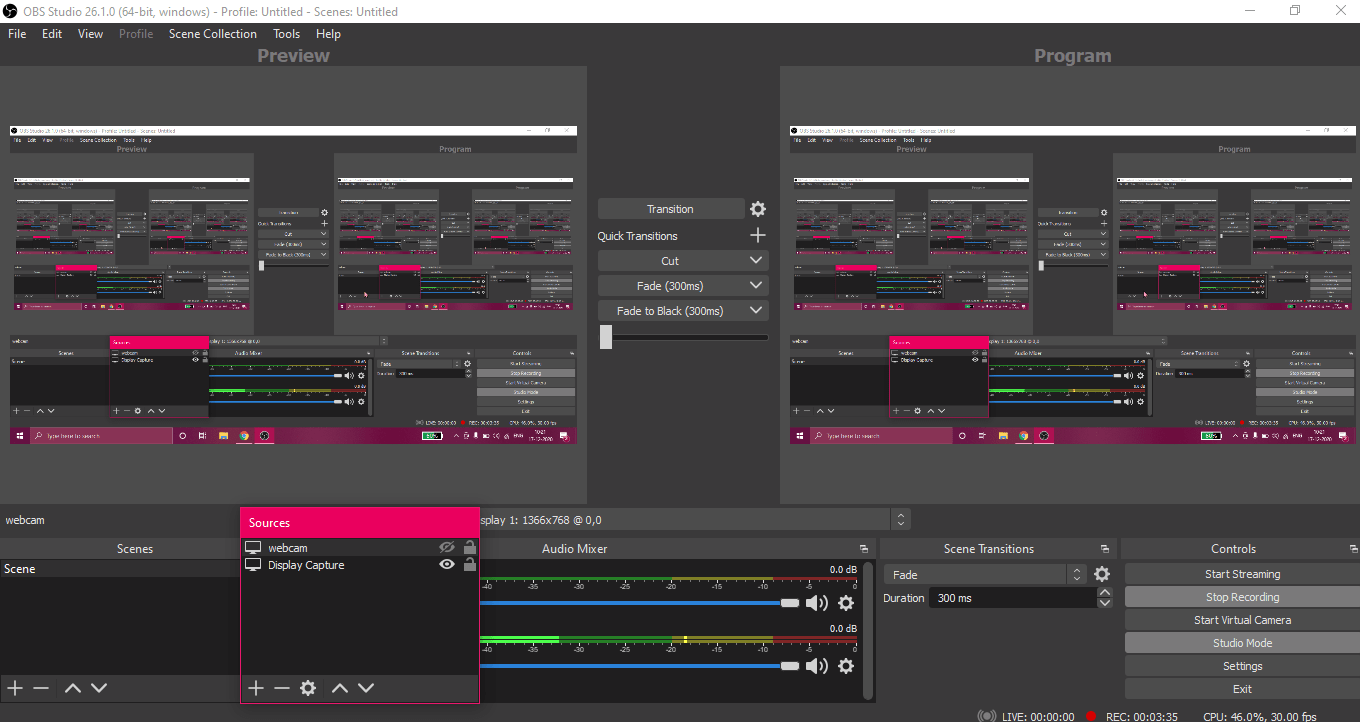This screenshot has height=722, width=1360.
Task: Click the transition T-bar slider handle
Action: 606,337
